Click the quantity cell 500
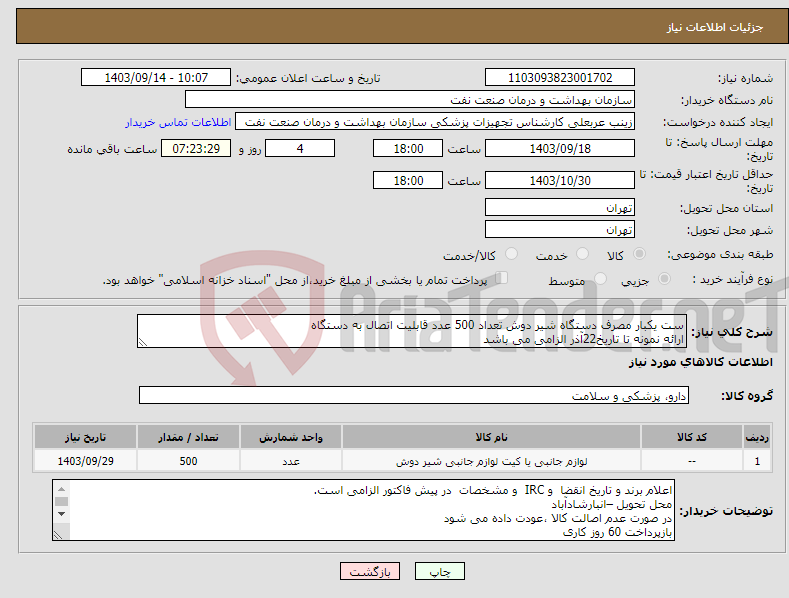Image resolution: width=789 pixels, height=598 pixels. 188,461
